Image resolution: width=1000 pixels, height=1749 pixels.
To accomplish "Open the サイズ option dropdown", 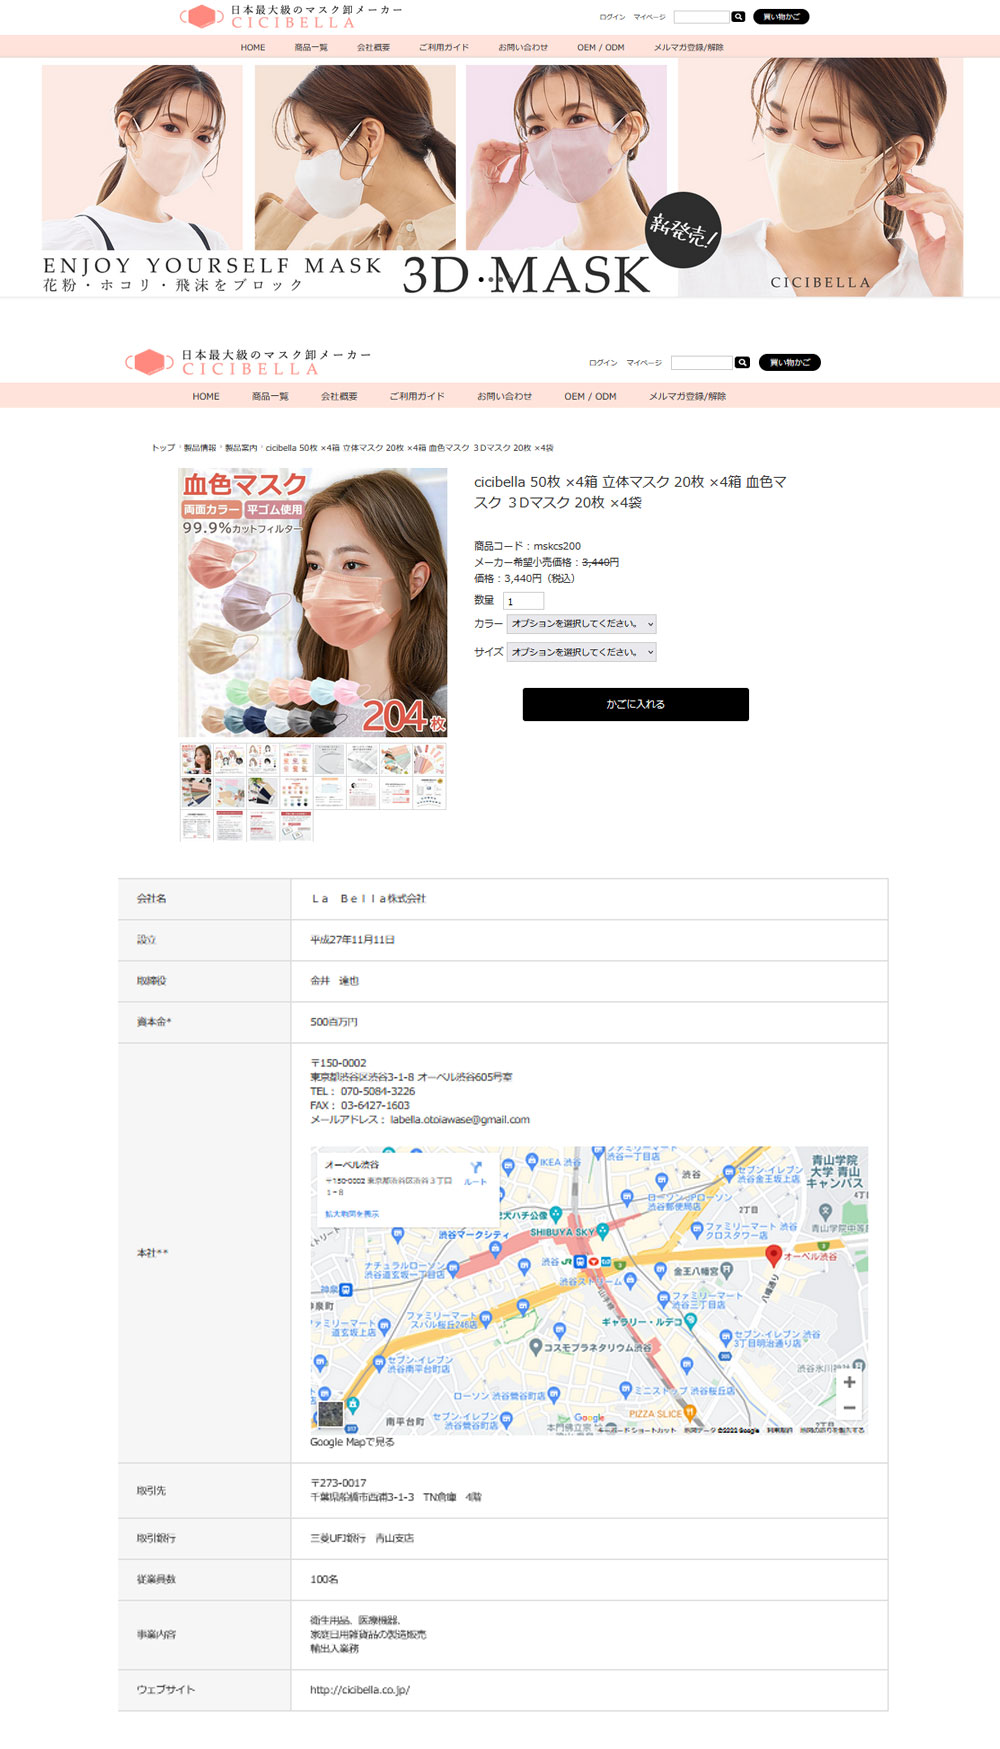I will tap(582, 652).
